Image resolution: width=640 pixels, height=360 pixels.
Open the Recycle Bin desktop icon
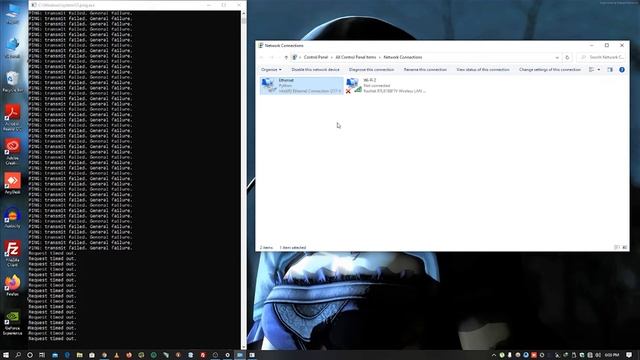tap(12, 81)
